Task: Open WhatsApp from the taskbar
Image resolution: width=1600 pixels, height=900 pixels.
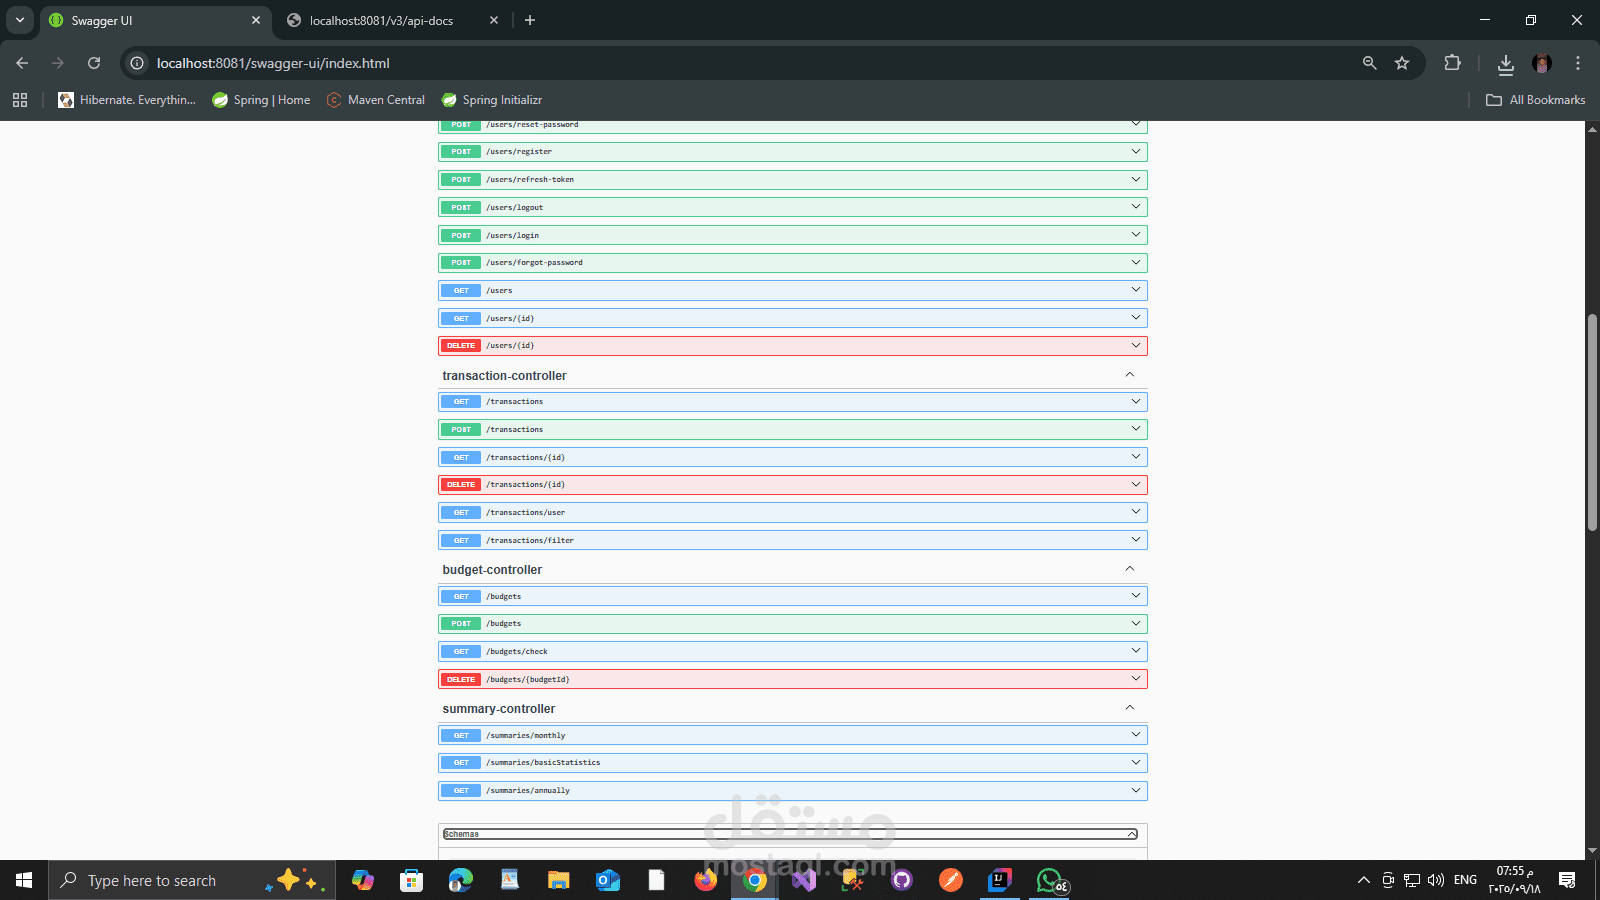Action: 1050,880
